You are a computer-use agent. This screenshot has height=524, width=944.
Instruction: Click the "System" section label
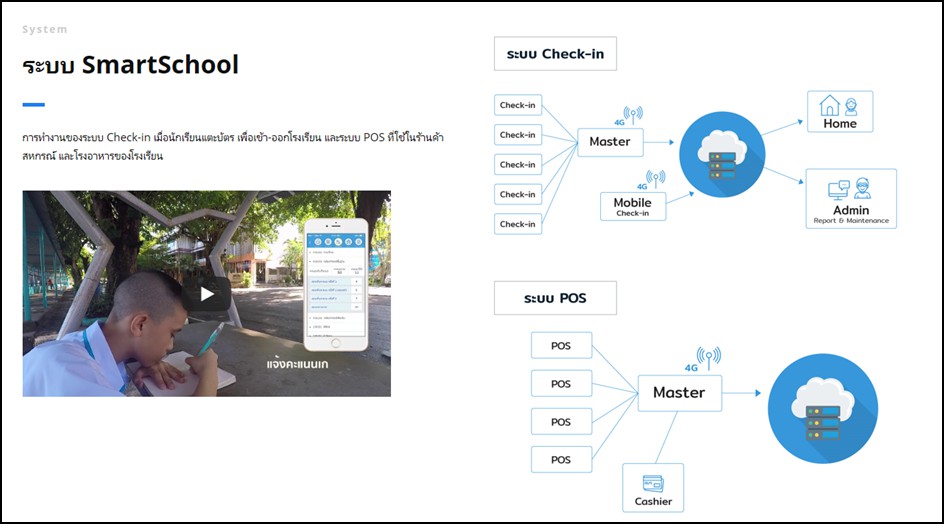[45, 30]
